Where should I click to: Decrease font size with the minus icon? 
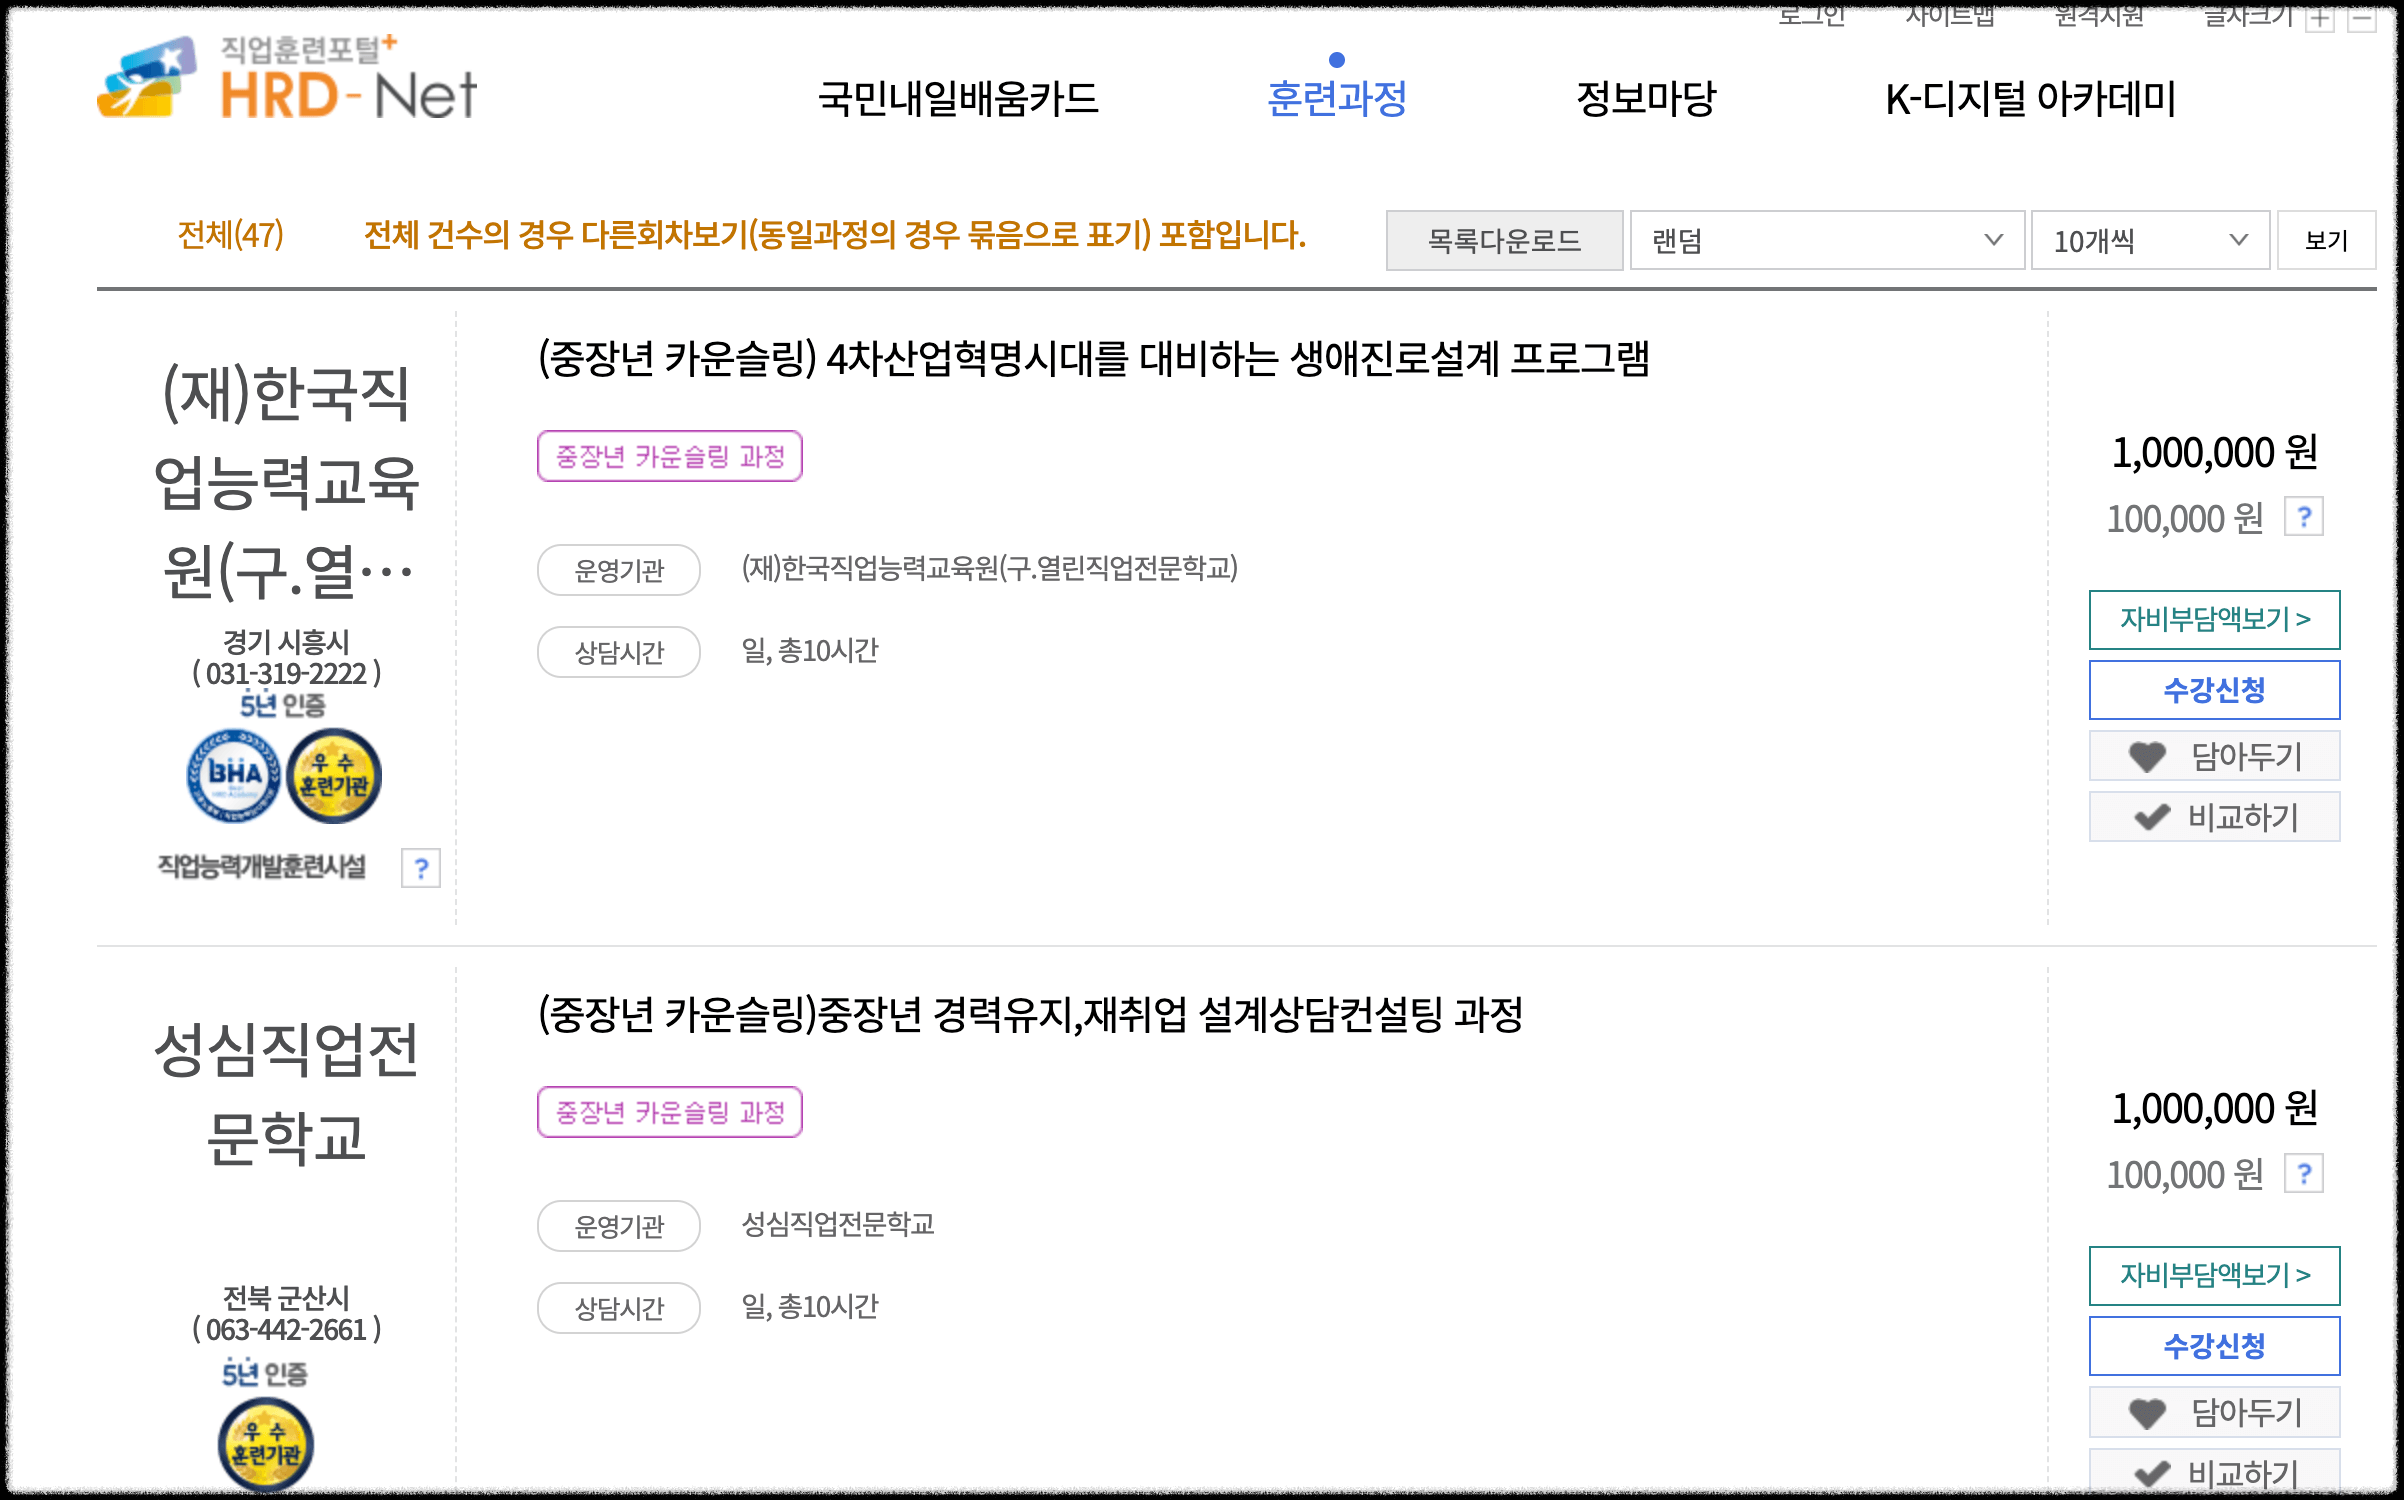point(2362,17)
